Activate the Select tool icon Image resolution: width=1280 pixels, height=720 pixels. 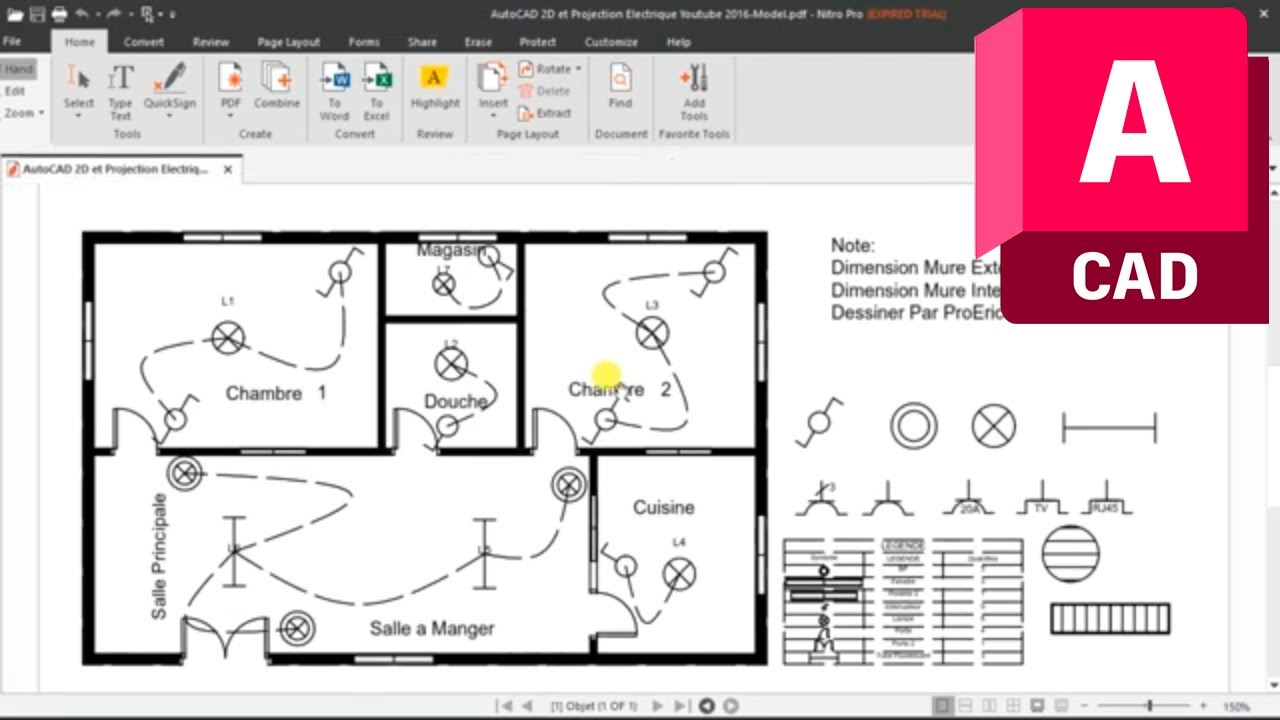[x=78, y=78]
